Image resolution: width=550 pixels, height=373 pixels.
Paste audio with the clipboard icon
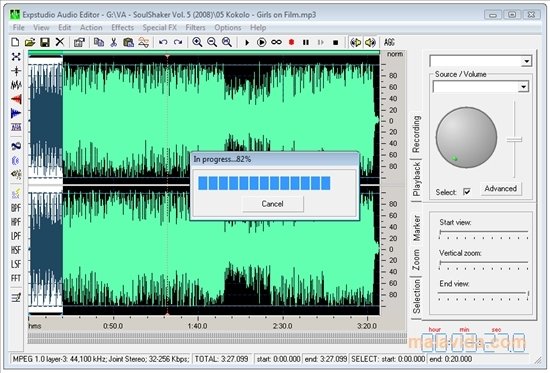tap(128, 42)
